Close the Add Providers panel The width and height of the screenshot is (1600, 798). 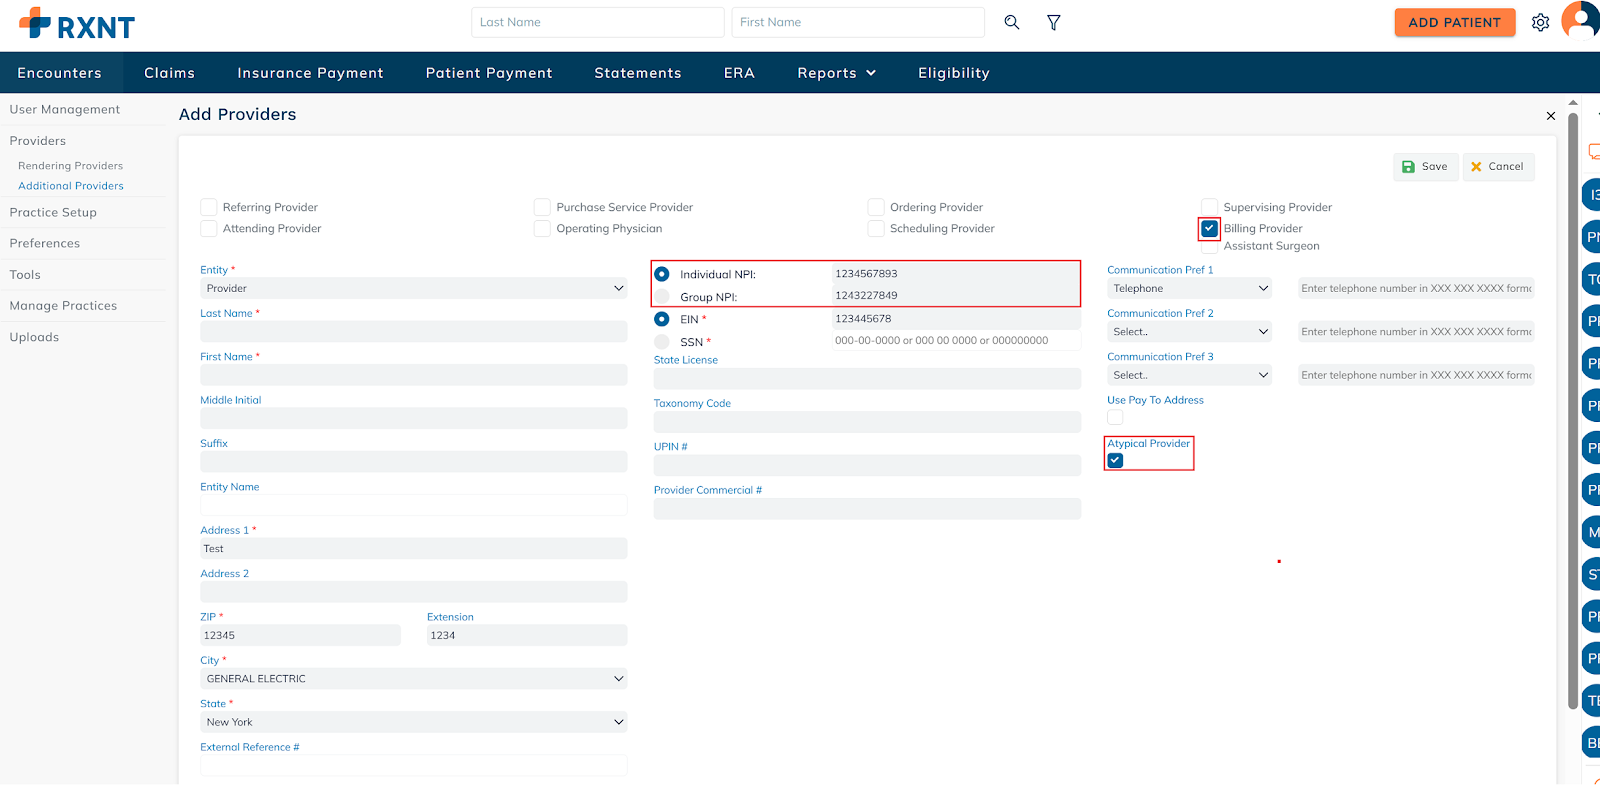coord(1550,116)
